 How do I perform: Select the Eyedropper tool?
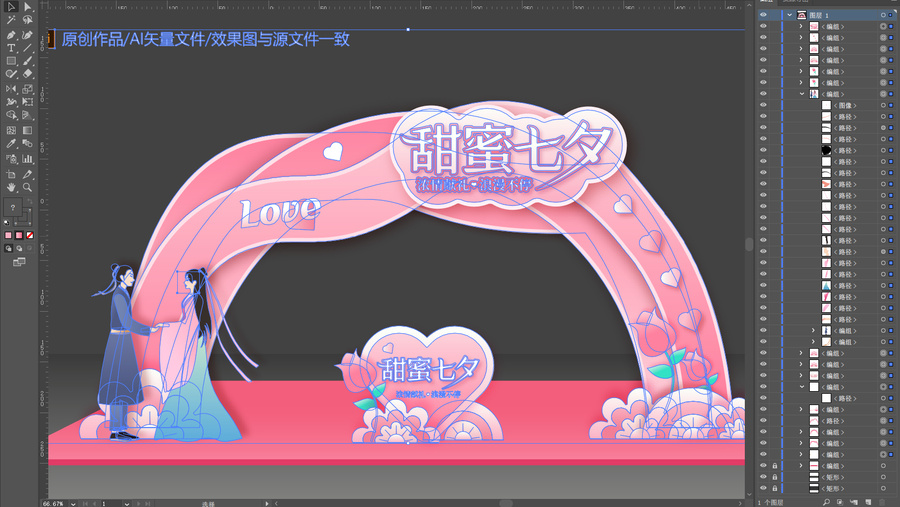pyautogui.click(x=11, y=144)
